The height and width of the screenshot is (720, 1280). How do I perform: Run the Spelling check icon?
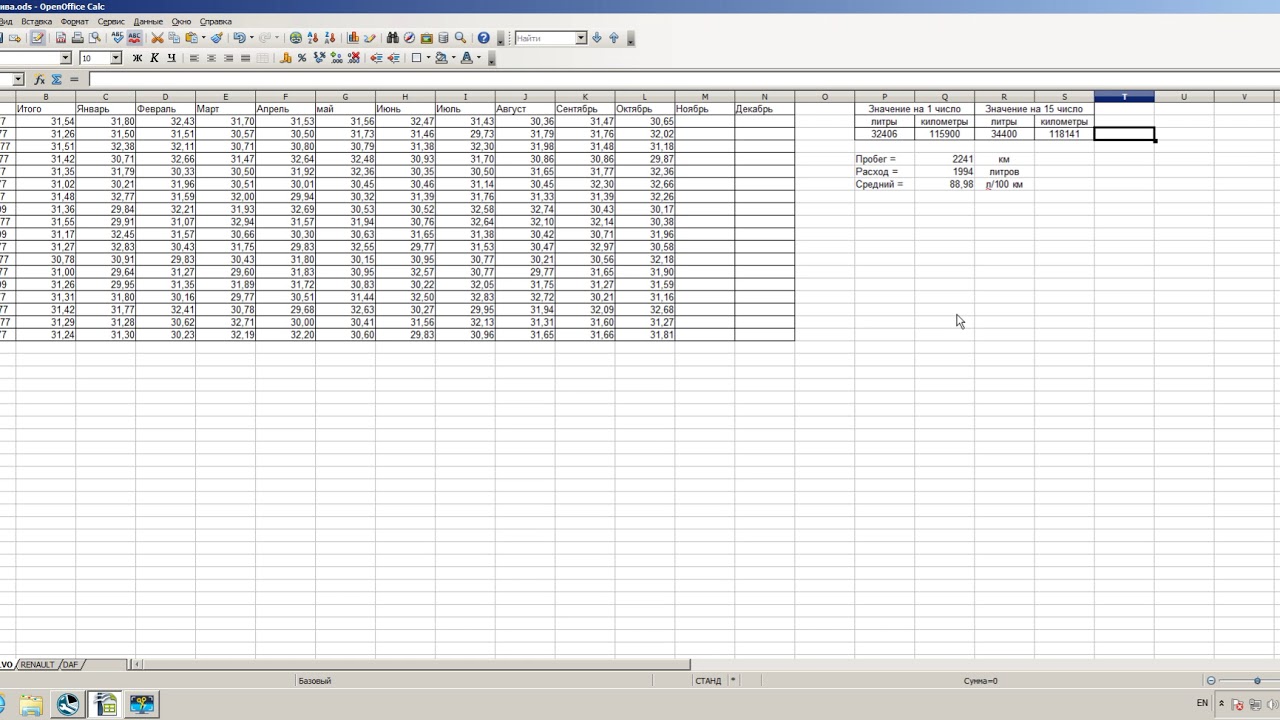click(117, 38)
